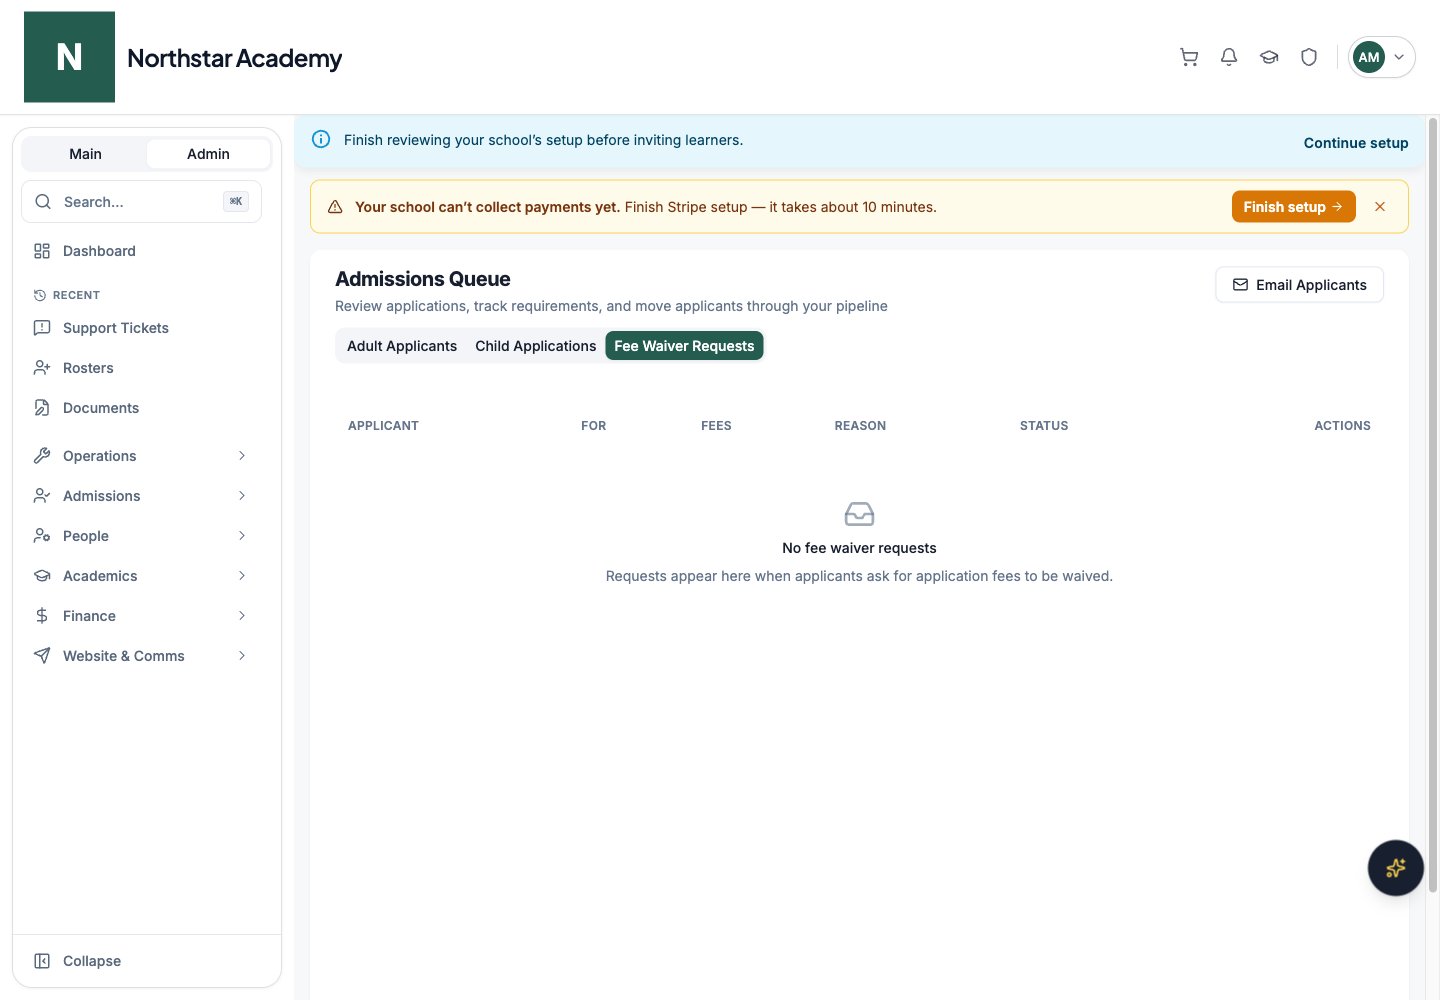This screenshot has height=1000, width=1440.
Task: Click the warning triangle icon in payments banner
Action: 335,207
